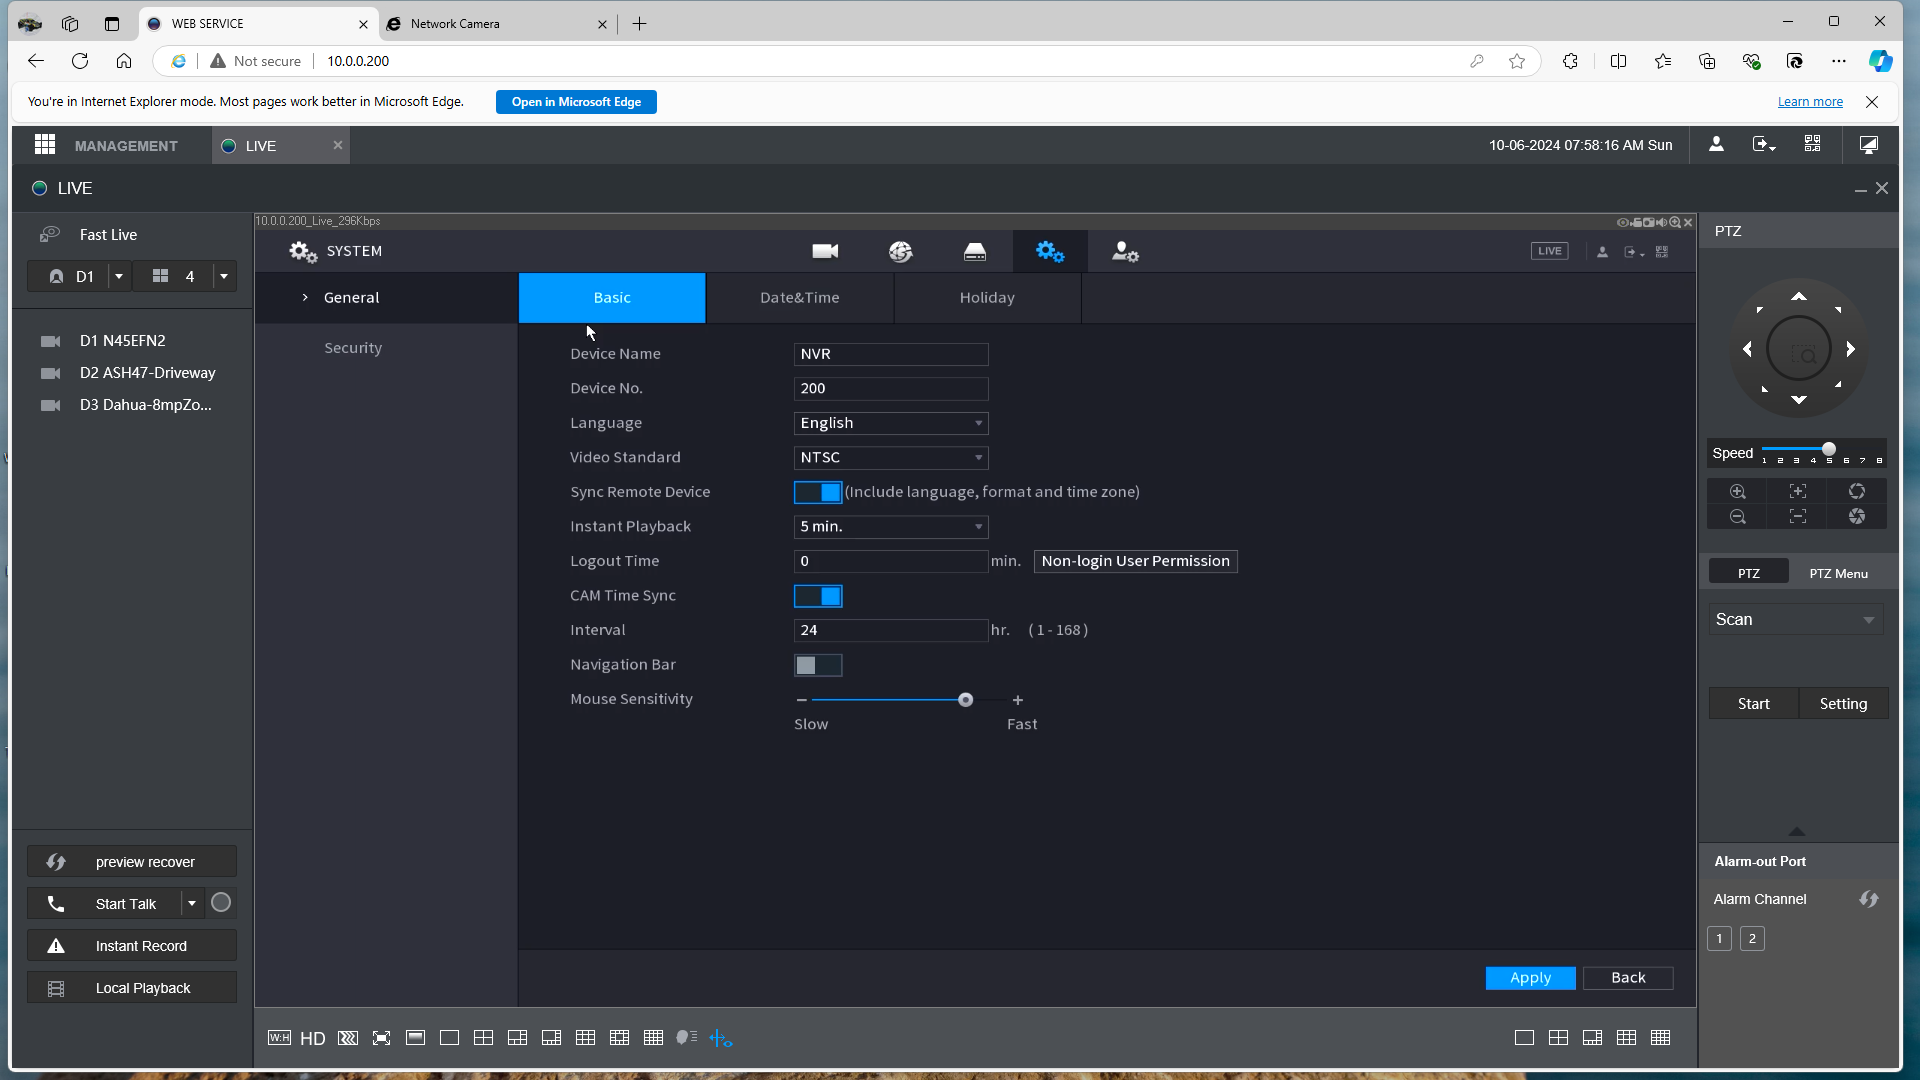Open the storage disk icon in SYSTEM bar

[x=975, y=251]
